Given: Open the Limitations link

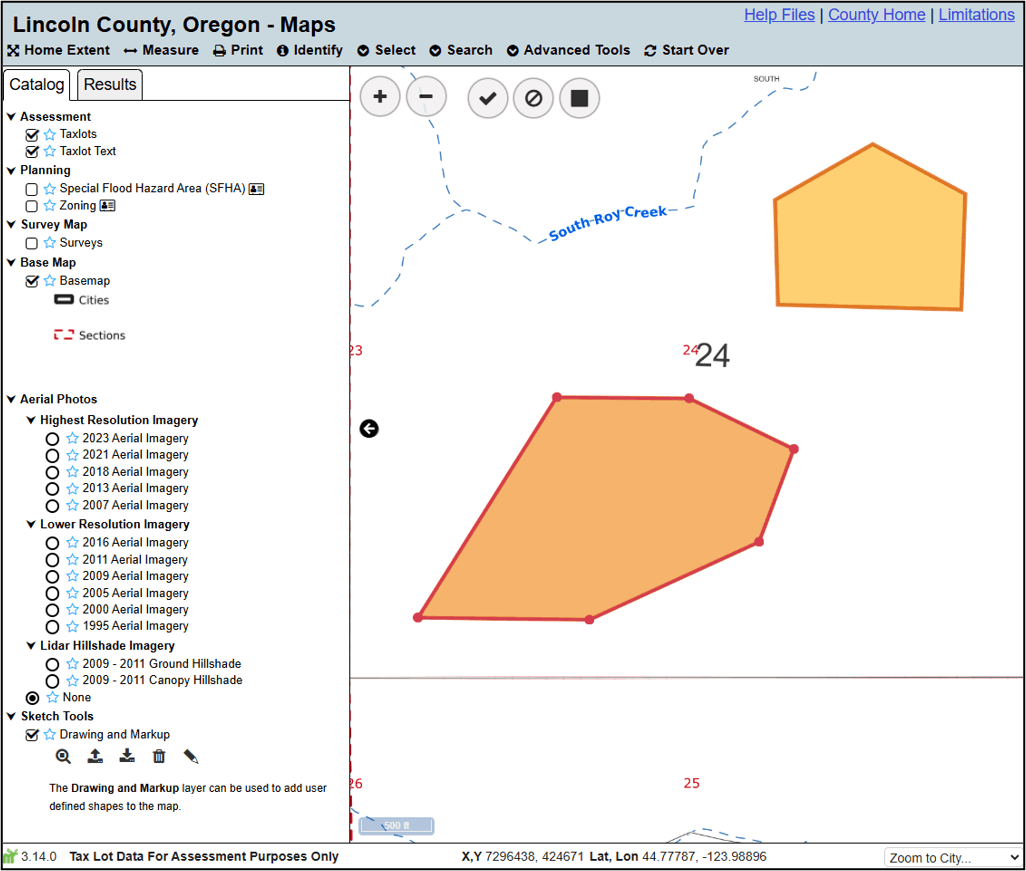Looking at the screenshot, I should click(x=977, y=15).
